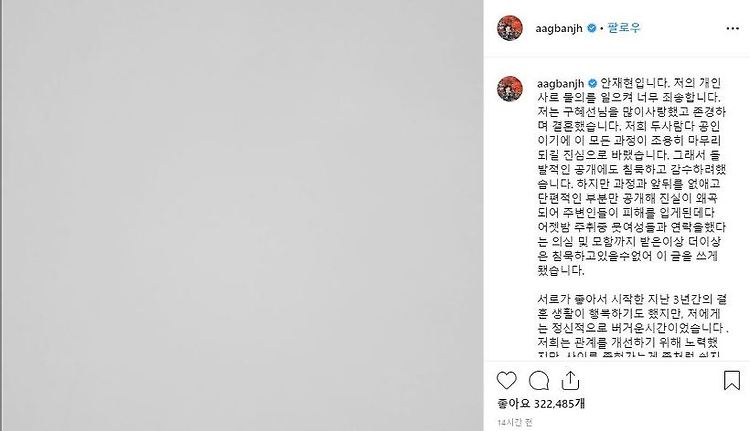This screenshot has width=750, height=431.
Task: Open the profile avatar beside the caption
Action: (x=509, y=88)
